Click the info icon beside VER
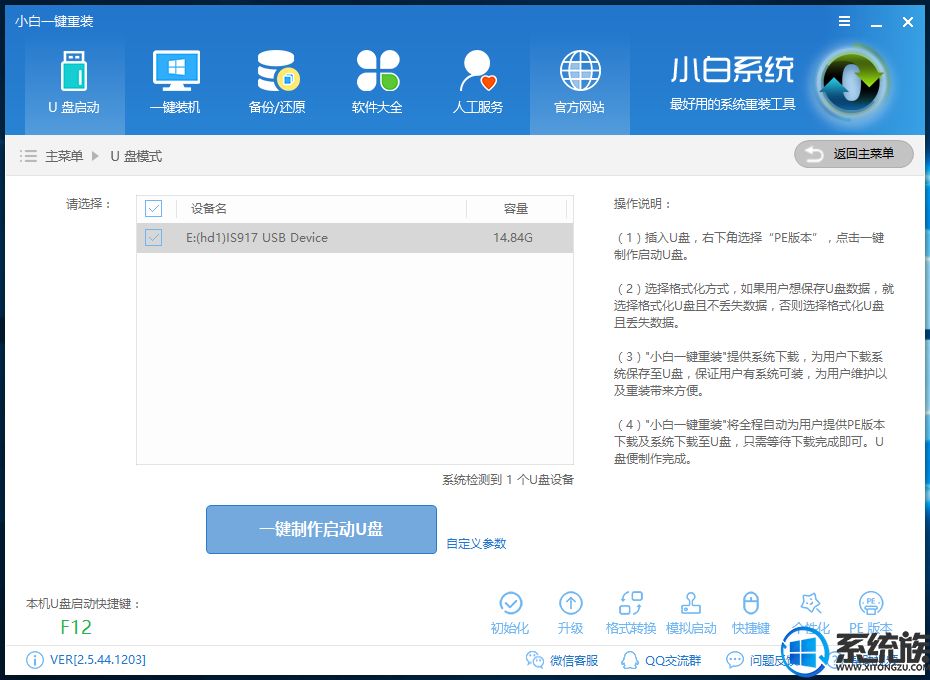This screenshot has height=680, width=930. coord(35,660)
